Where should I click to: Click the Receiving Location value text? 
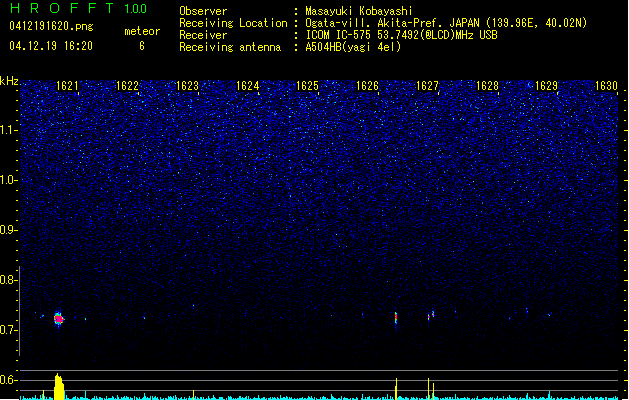tap(446, 23)
